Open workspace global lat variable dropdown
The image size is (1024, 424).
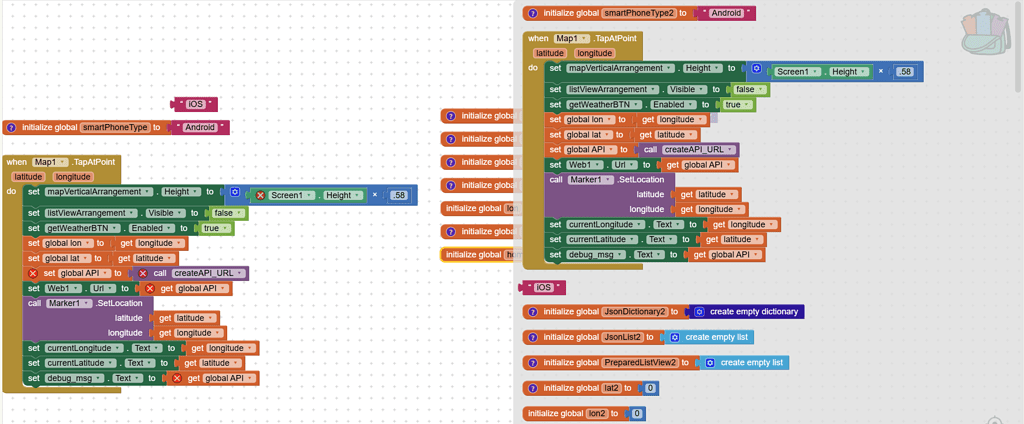click(x=63, y=258)
